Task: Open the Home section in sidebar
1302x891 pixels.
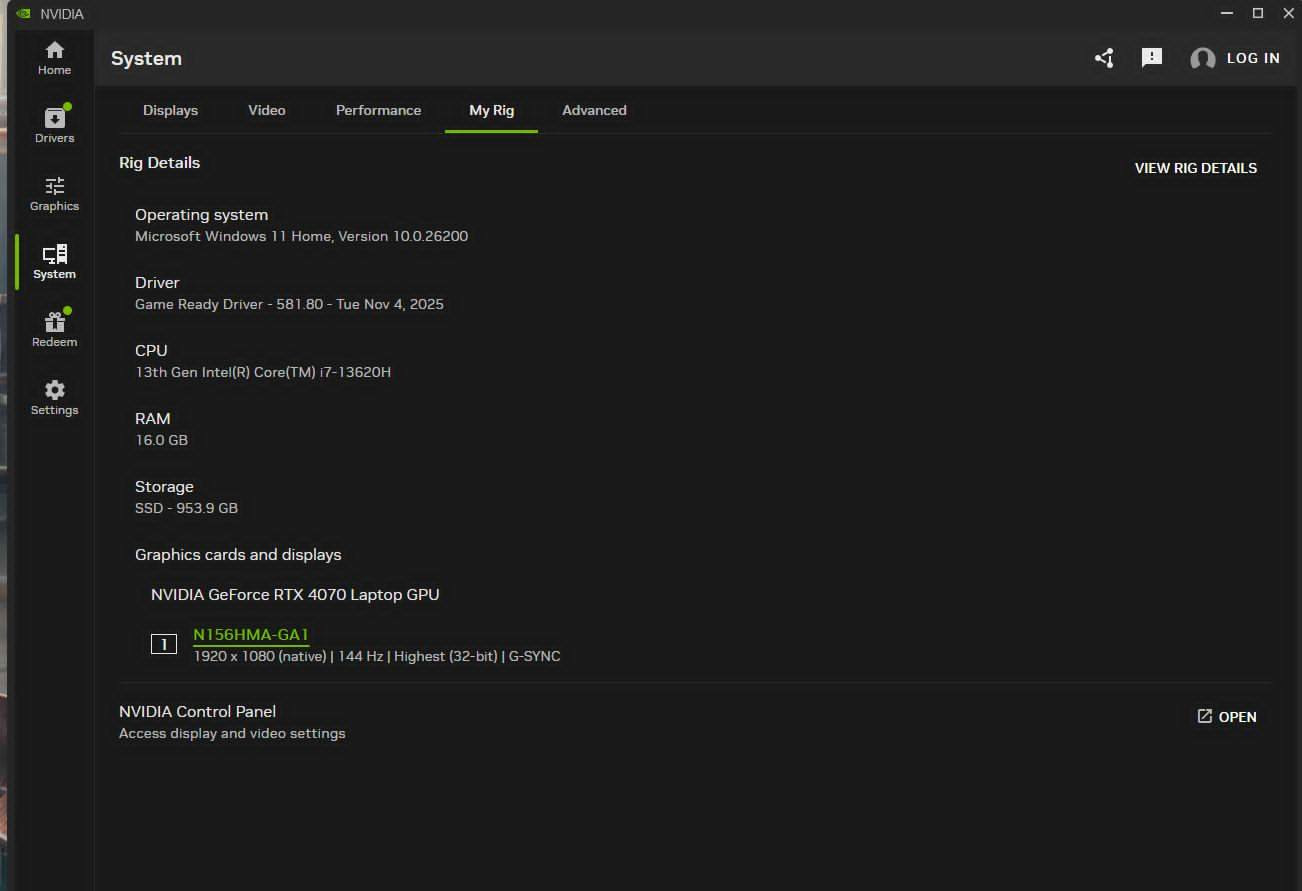Action: 54,58
